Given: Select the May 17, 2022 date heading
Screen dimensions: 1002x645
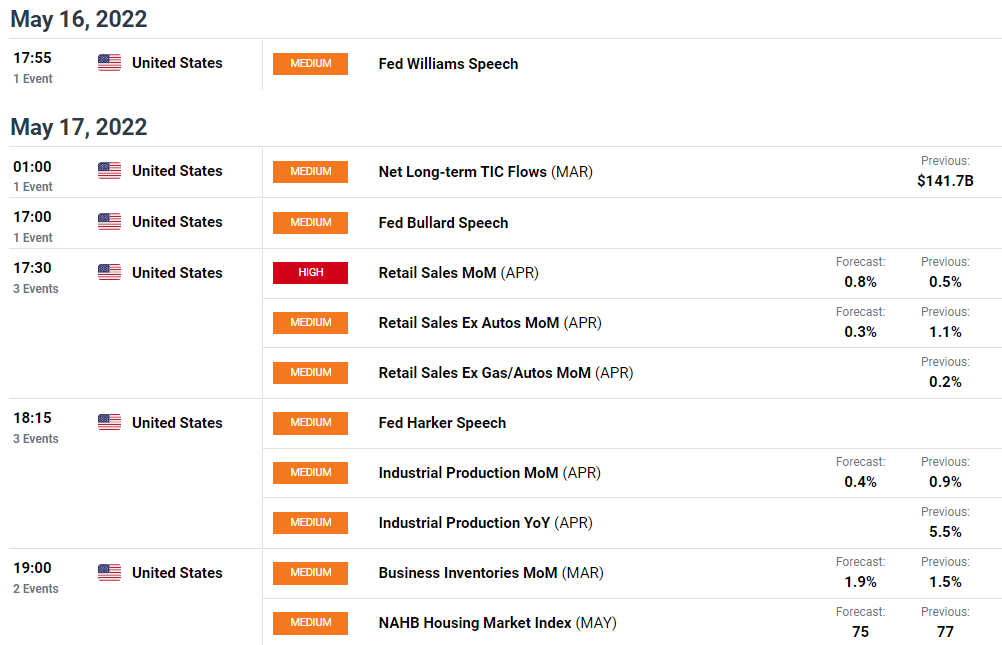Looking at the screenshot, I should tap(79, 127).
